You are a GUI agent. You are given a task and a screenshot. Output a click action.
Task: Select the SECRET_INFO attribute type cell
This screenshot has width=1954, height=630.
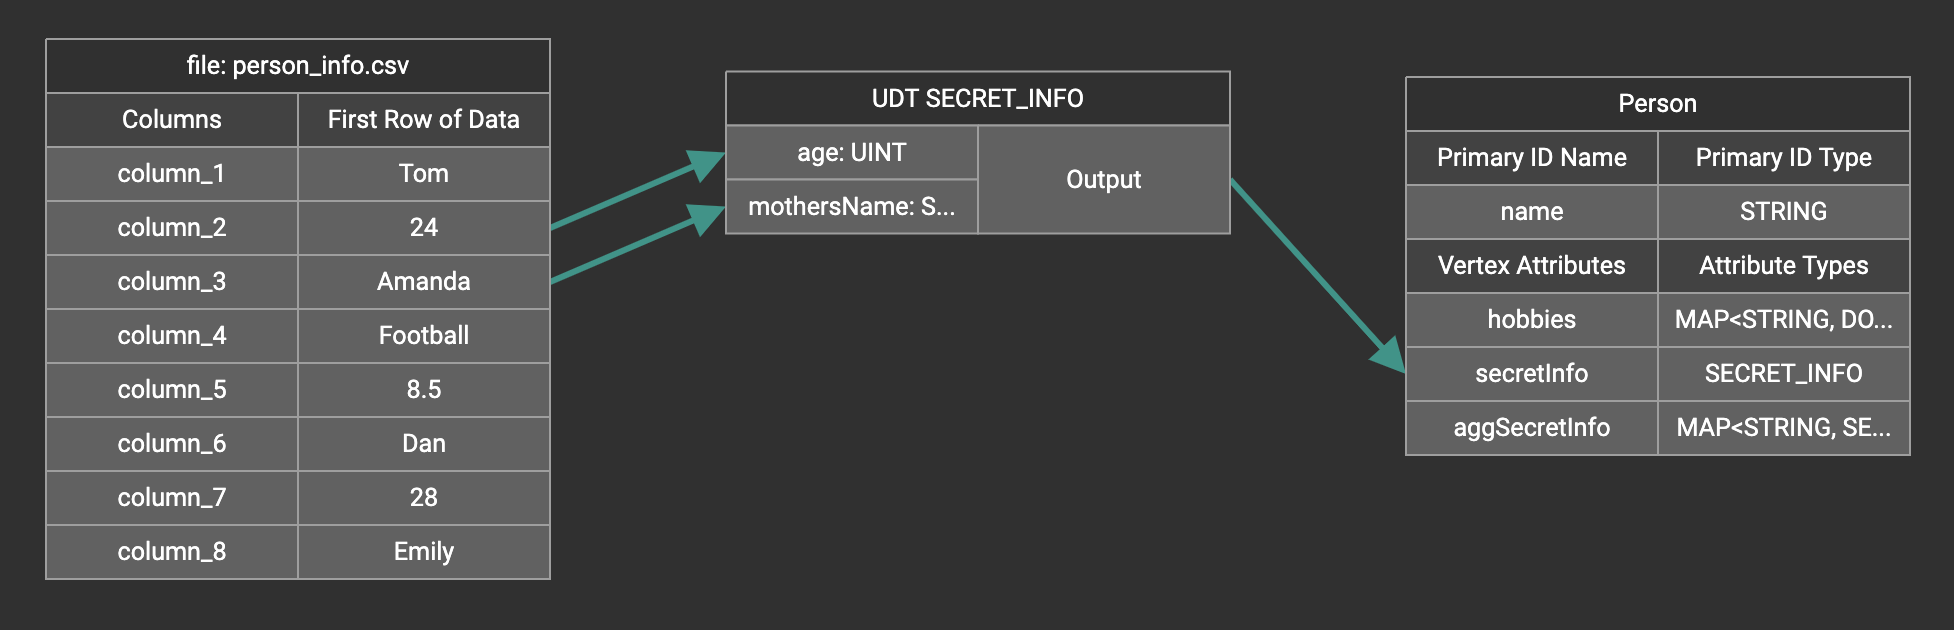coord(1783,374)
